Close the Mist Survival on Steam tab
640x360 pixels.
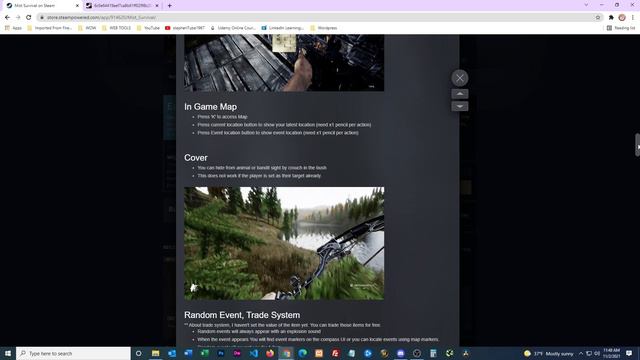pos(77,6)
